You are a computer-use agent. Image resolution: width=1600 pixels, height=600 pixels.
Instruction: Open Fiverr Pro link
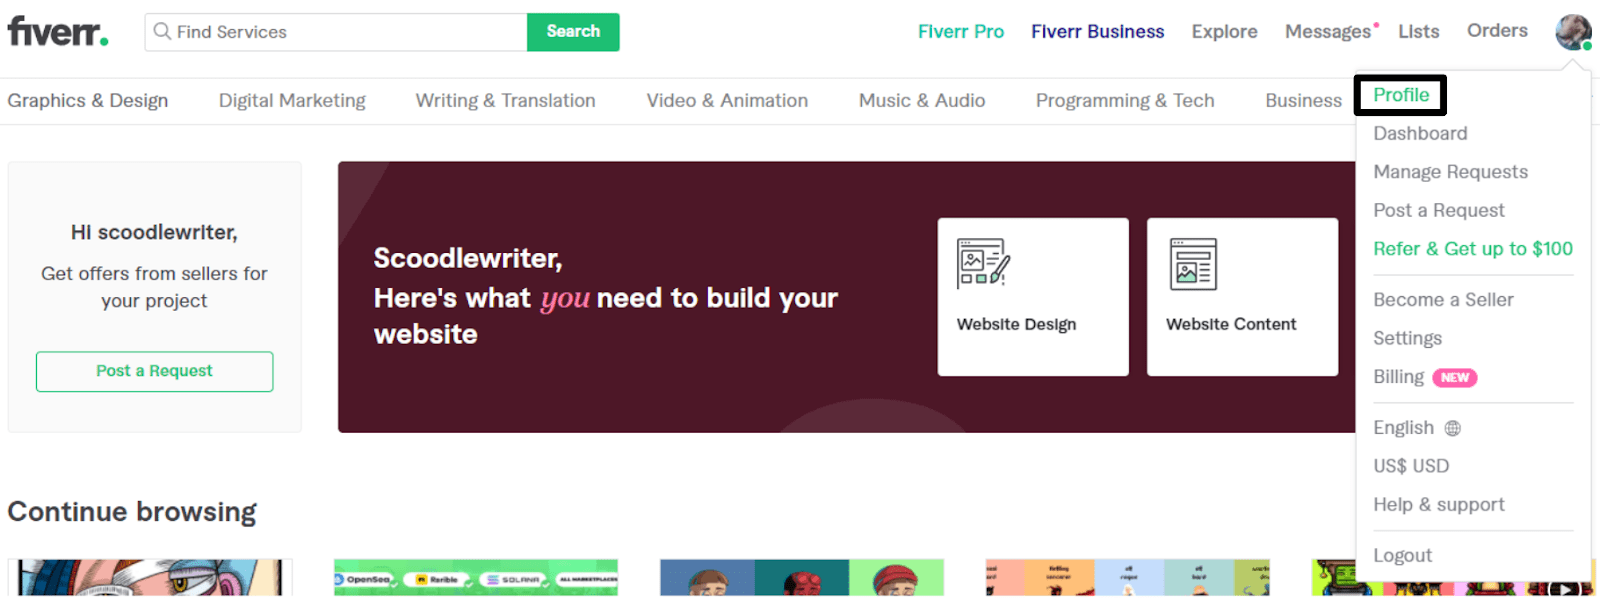961,32
